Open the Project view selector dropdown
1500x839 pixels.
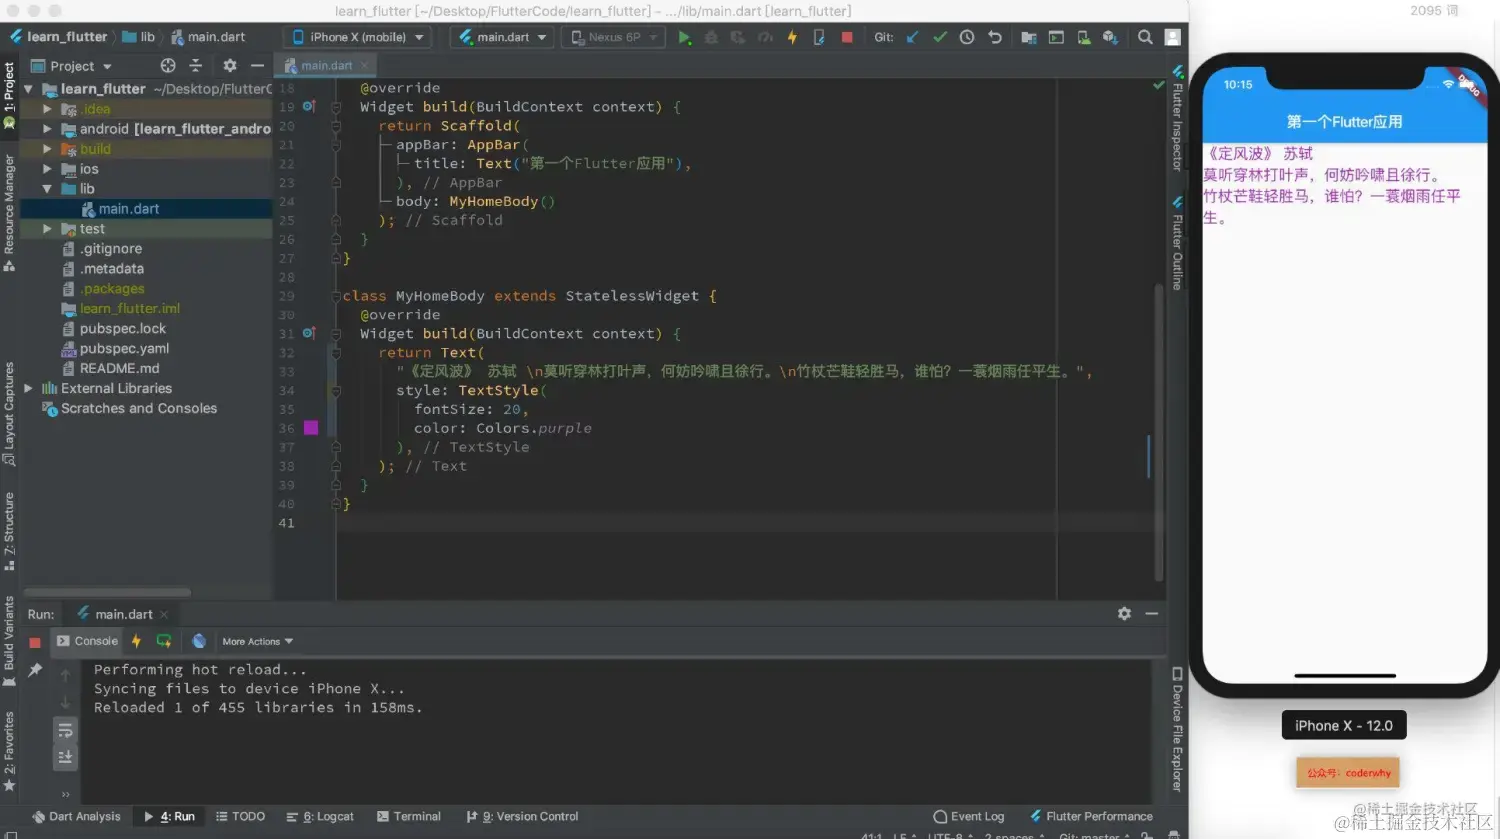tap(72, 66)
